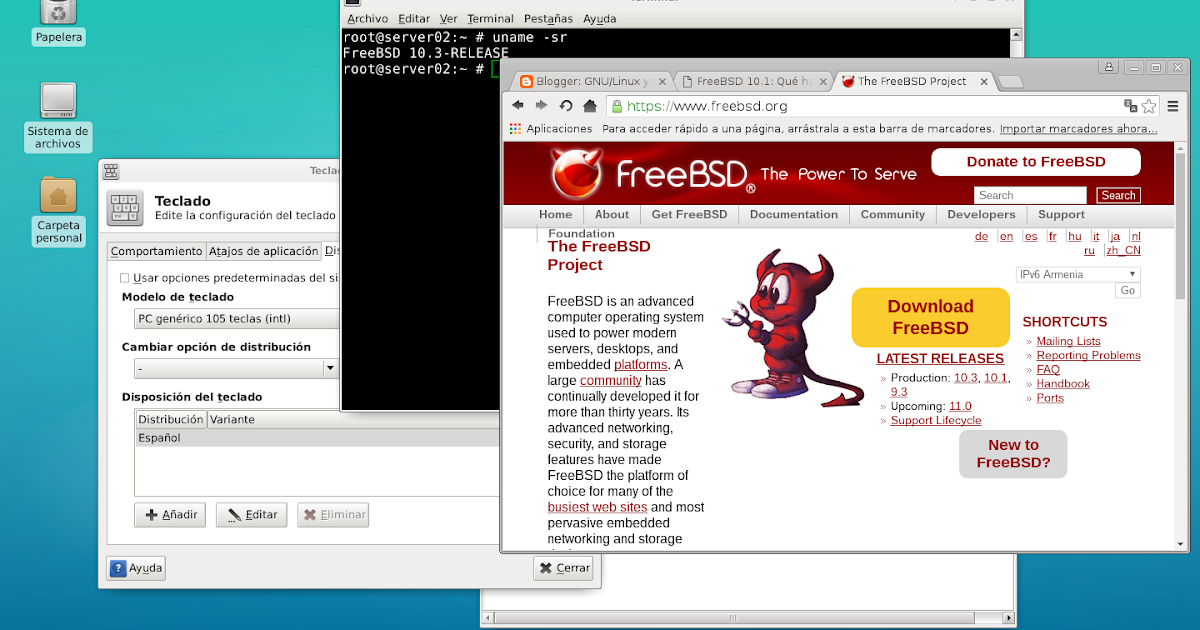Open the Community nav item
This screenshot has height=630, width=1200.
click(x=893, y=214)
